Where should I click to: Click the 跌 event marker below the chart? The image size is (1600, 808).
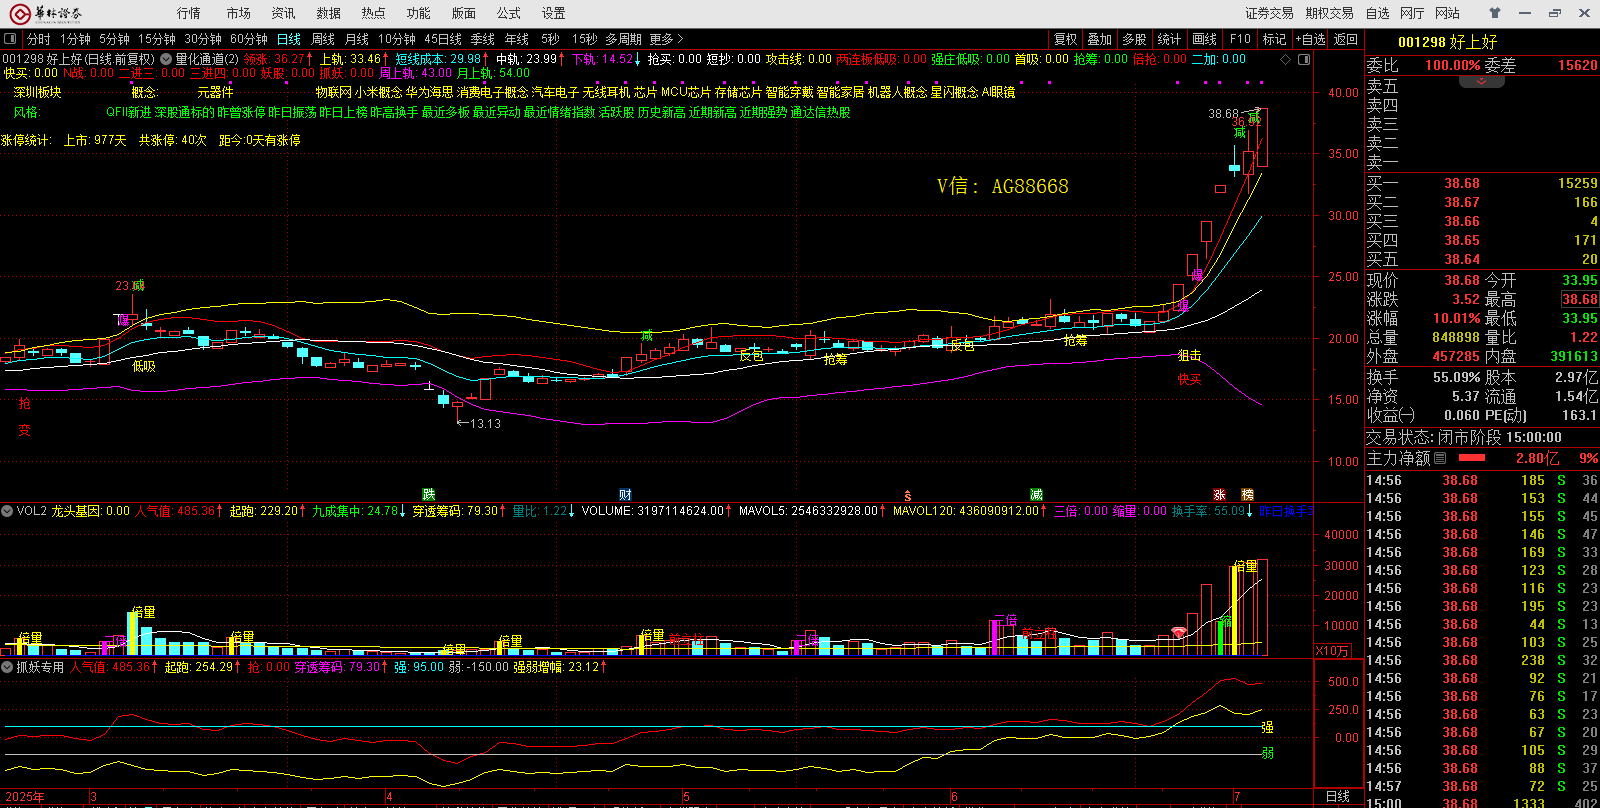429,494
